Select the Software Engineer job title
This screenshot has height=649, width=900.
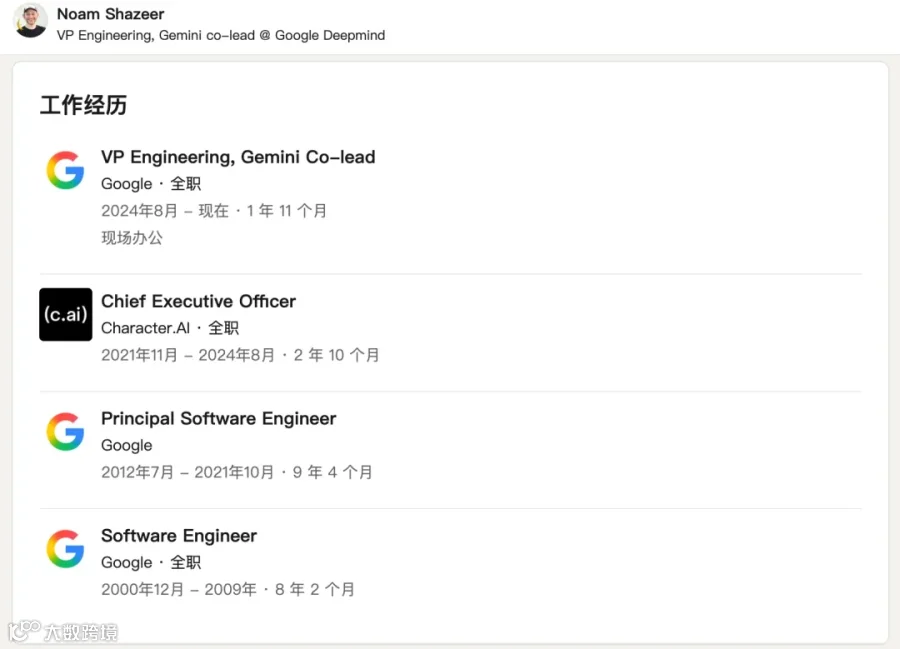[x=179, y=536]
